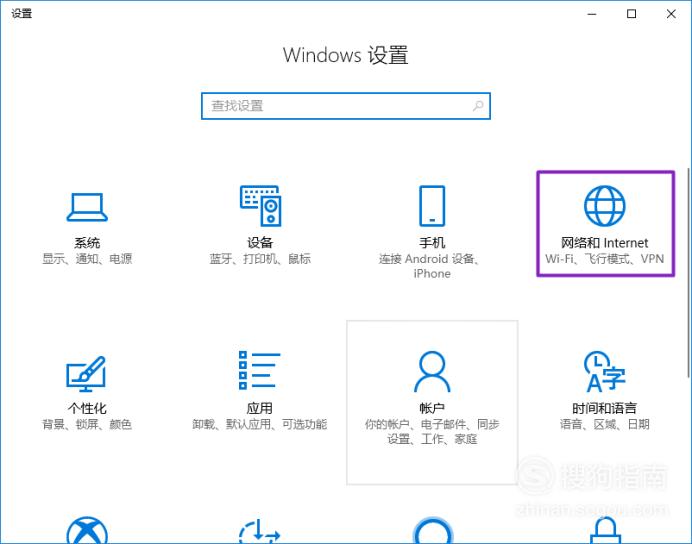Screen dimensions: 692x544
Task: Open the 个性化 paintbrush icon
Action: (x=86, y=374)
